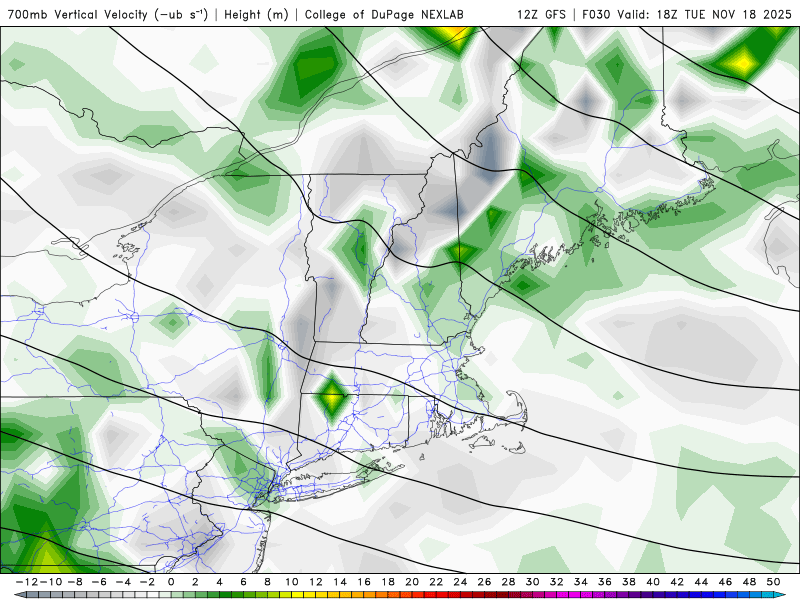
Task: Click the yellow-green diamond maximum over western Massachusetts
Action: point(332,396)
